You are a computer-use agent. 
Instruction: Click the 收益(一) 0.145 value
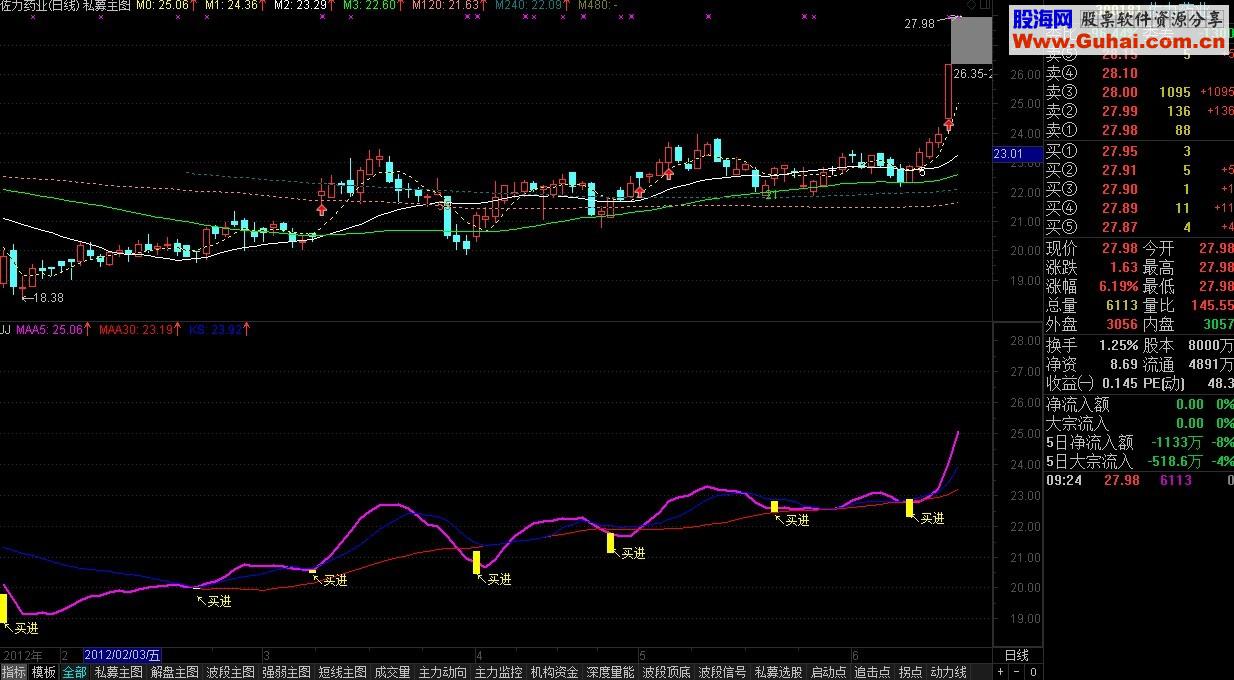click(x=1118, y=383)
